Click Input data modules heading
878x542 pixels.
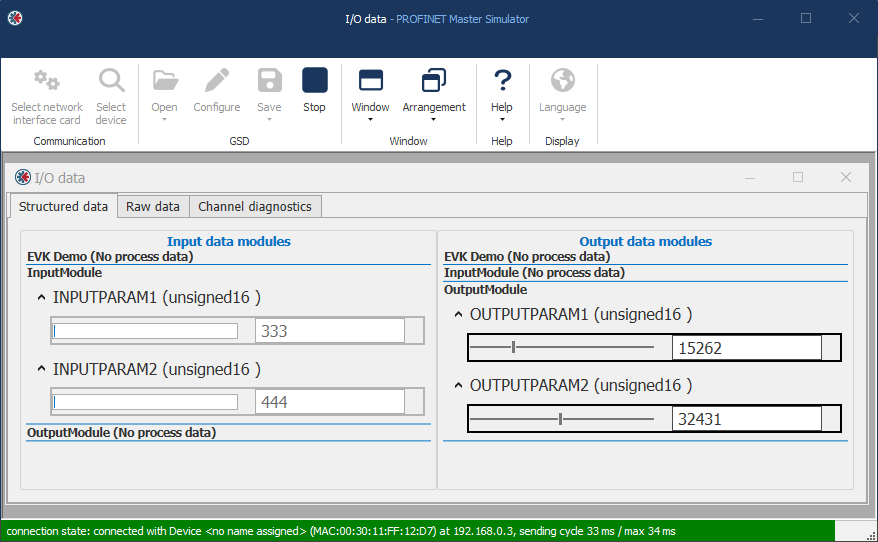point(228,241)
